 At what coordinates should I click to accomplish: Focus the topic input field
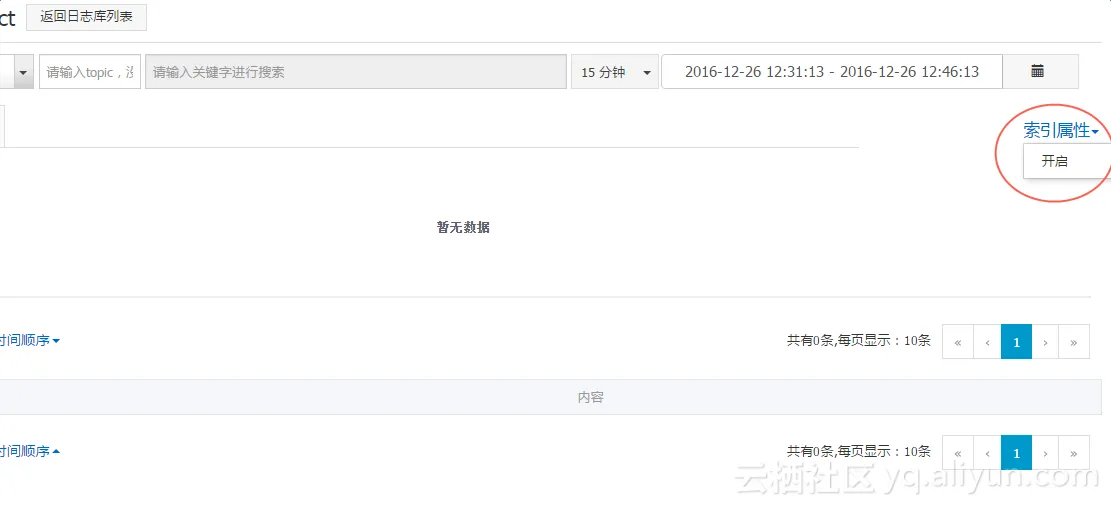(x=90, y=72)
